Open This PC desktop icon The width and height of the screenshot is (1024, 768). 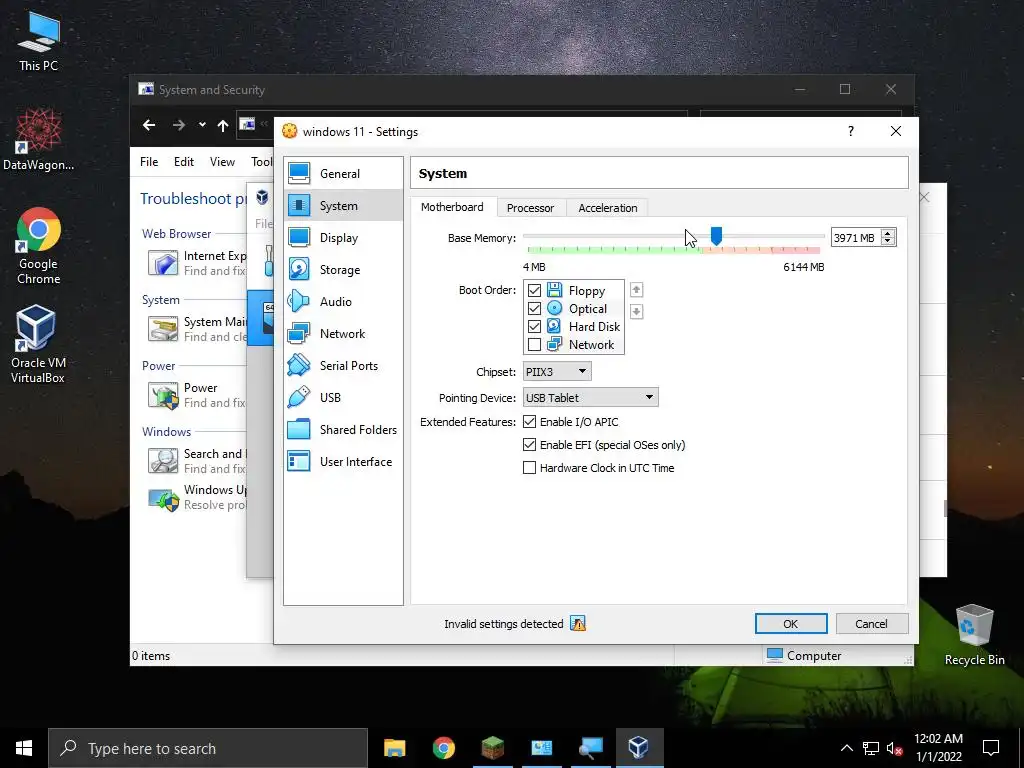[38, 42]
